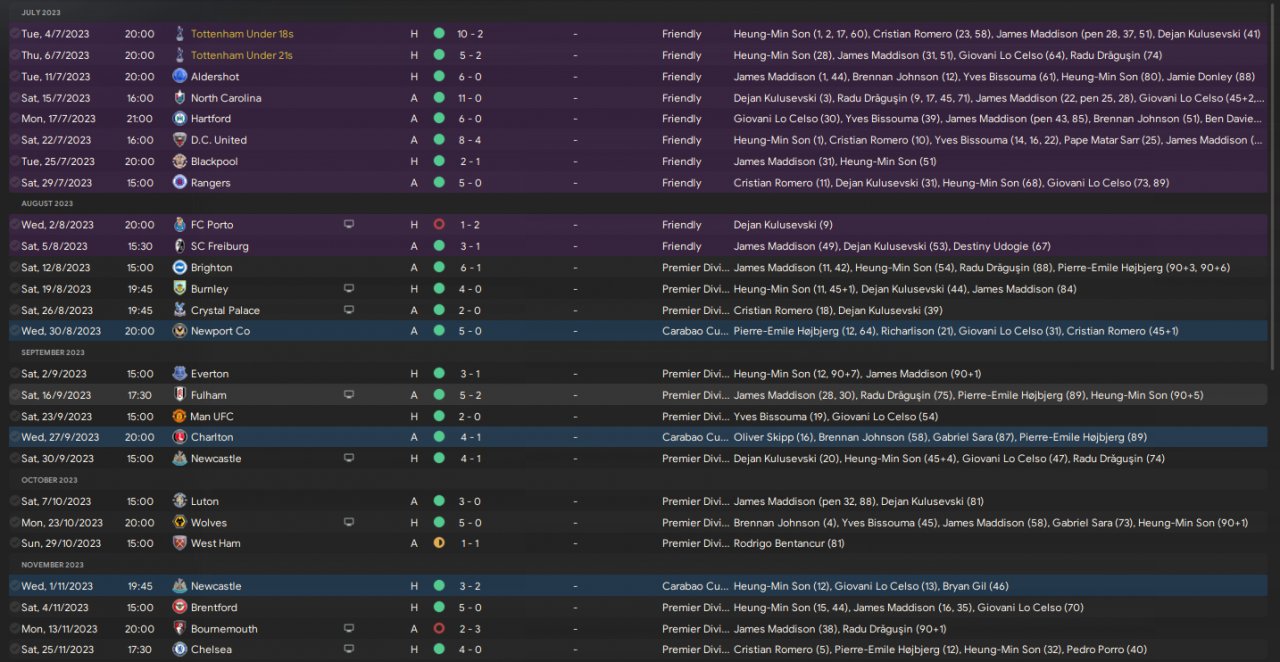The height and width of the screenshot is (662, 1280).
Task: Click the Dejan Kulusevski (9) scorer text
Action: 783,225
